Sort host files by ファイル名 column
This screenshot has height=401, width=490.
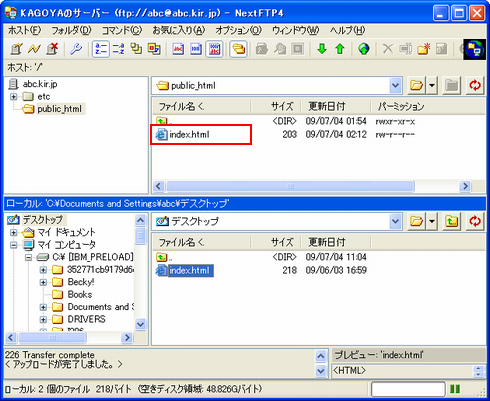(x=201, y=106)
